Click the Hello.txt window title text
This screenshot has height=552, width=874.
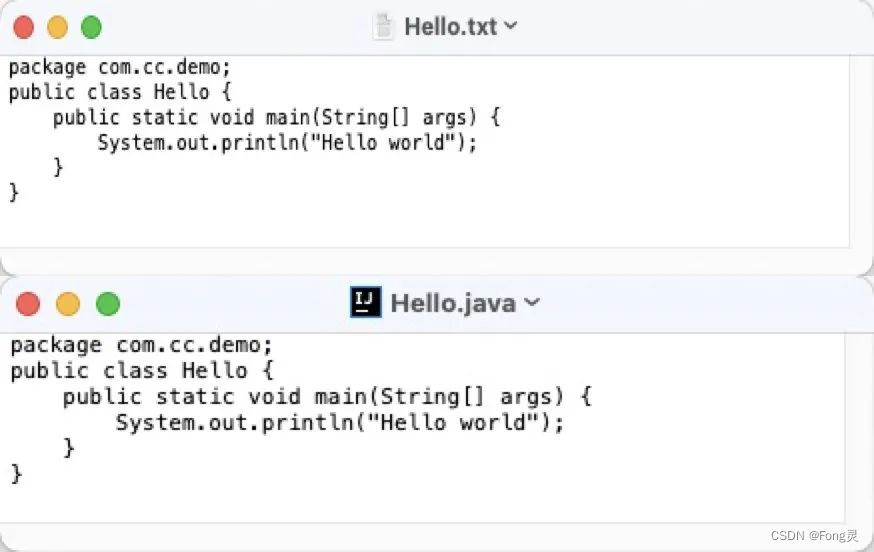point(450,27)
